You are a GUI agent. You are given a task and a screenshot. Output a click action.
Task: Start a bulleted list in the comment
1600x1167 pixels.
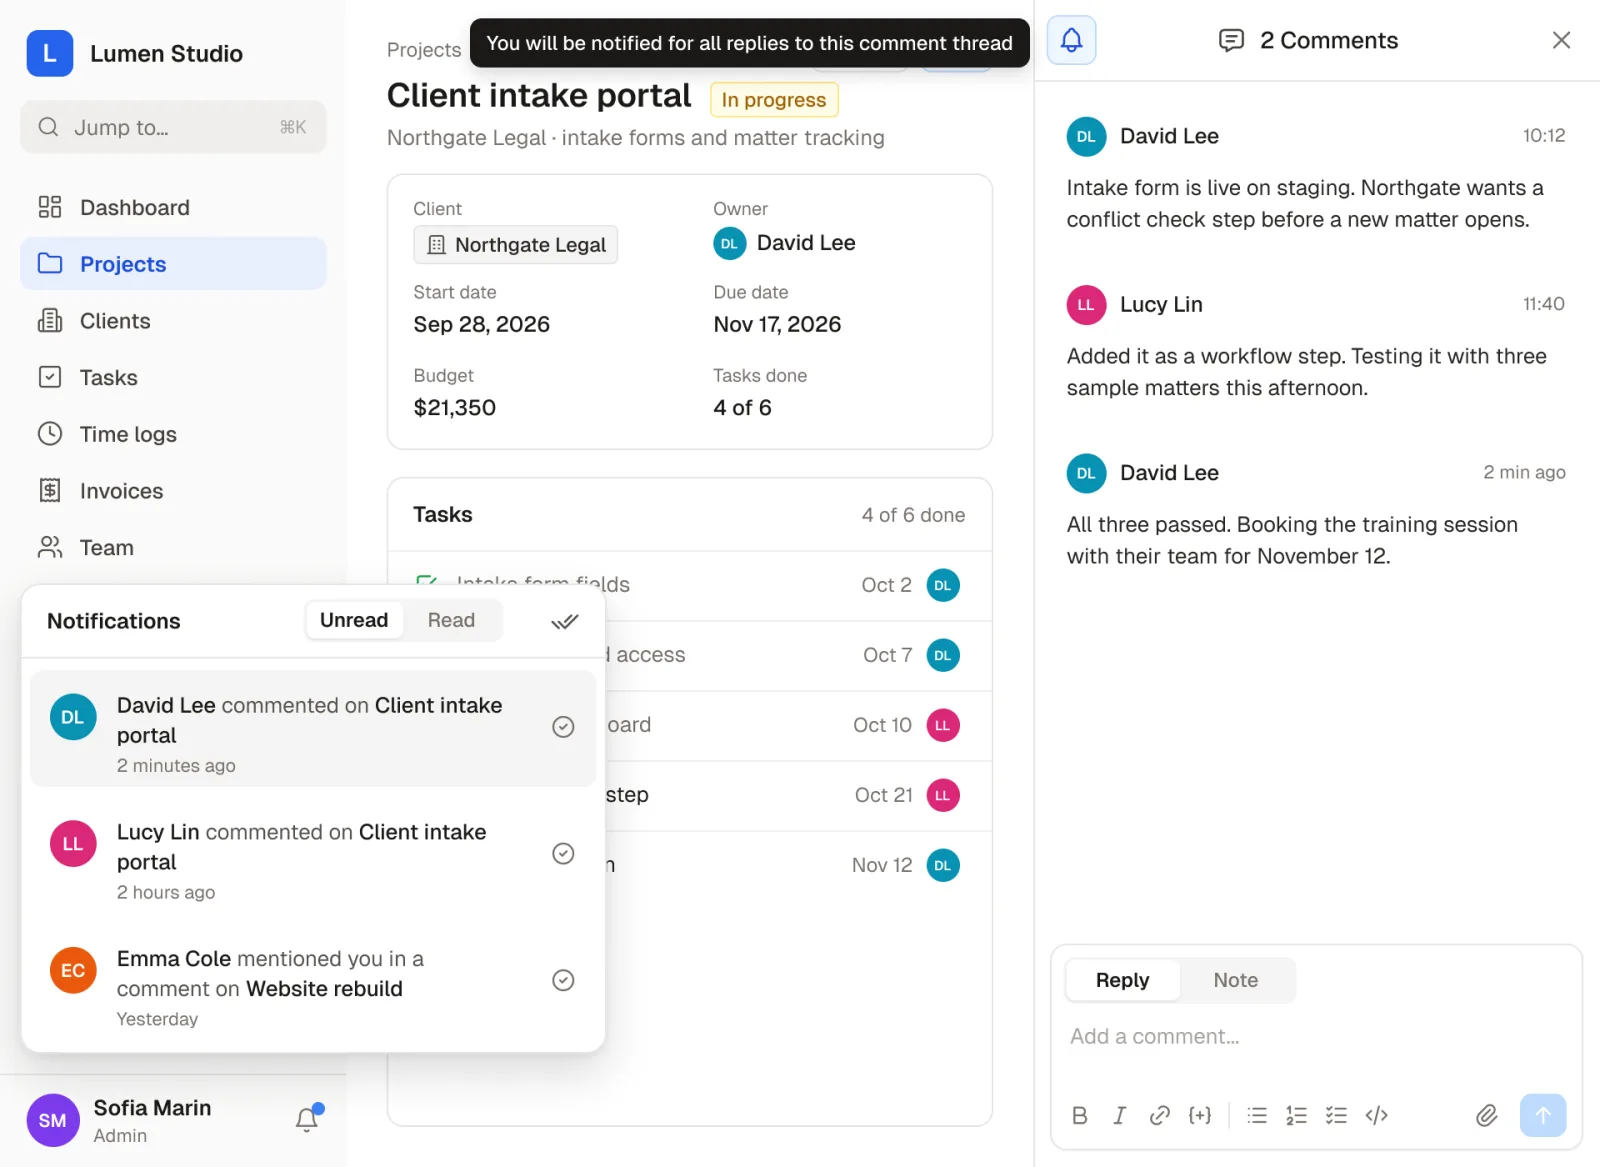[x=1257, y=1115]
